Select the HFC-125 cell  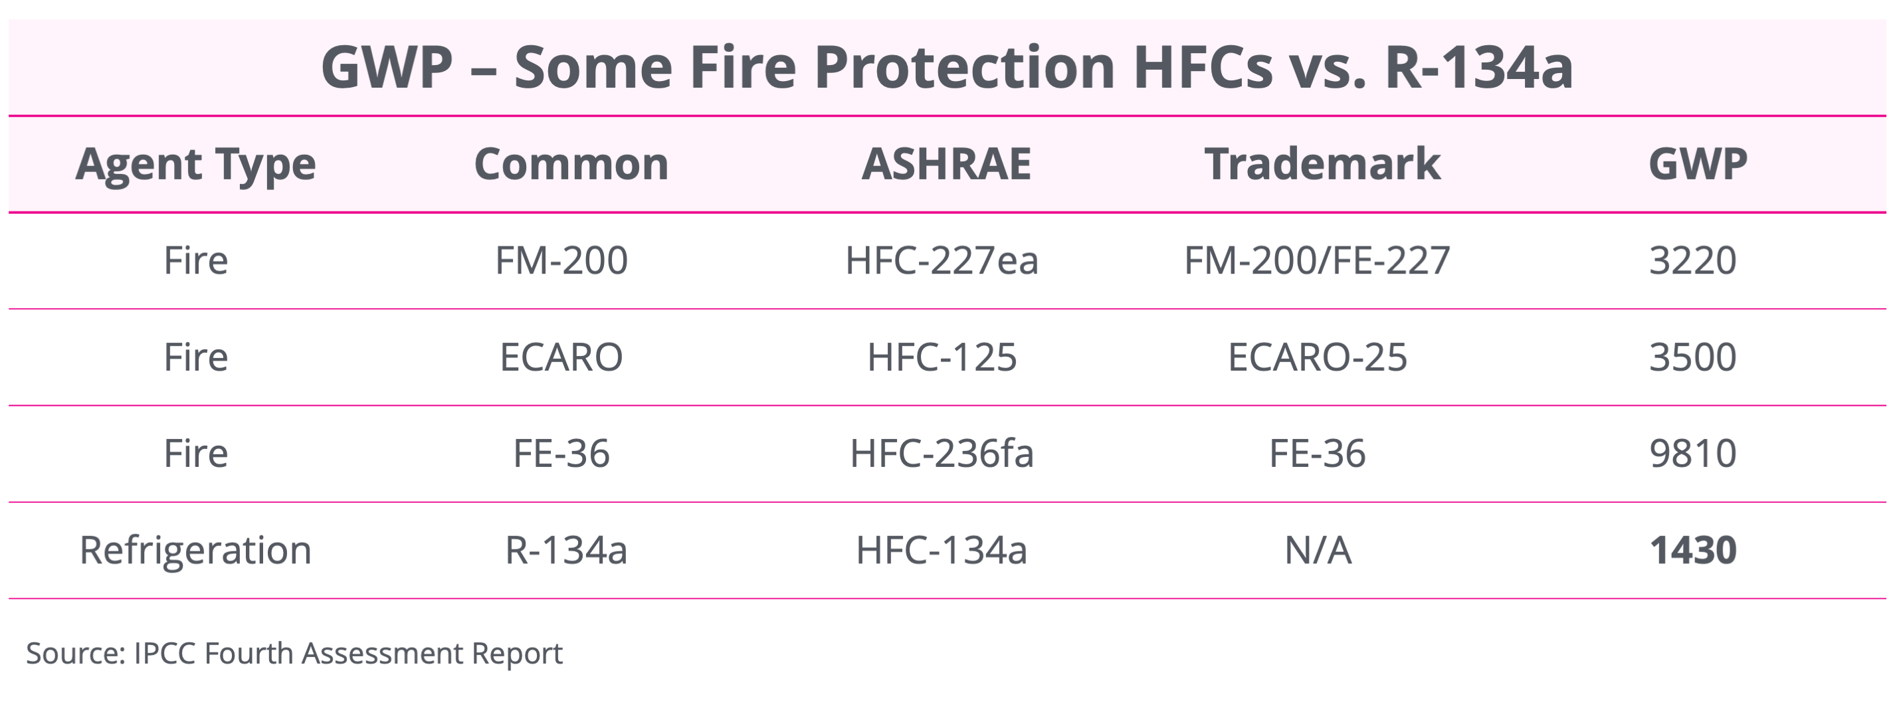[x=942, y=357]
